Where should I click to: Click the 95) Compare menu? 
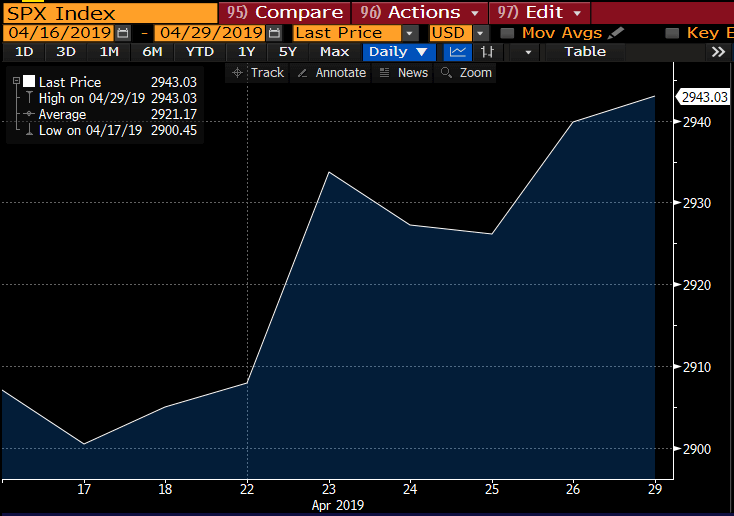coord(285,13)
